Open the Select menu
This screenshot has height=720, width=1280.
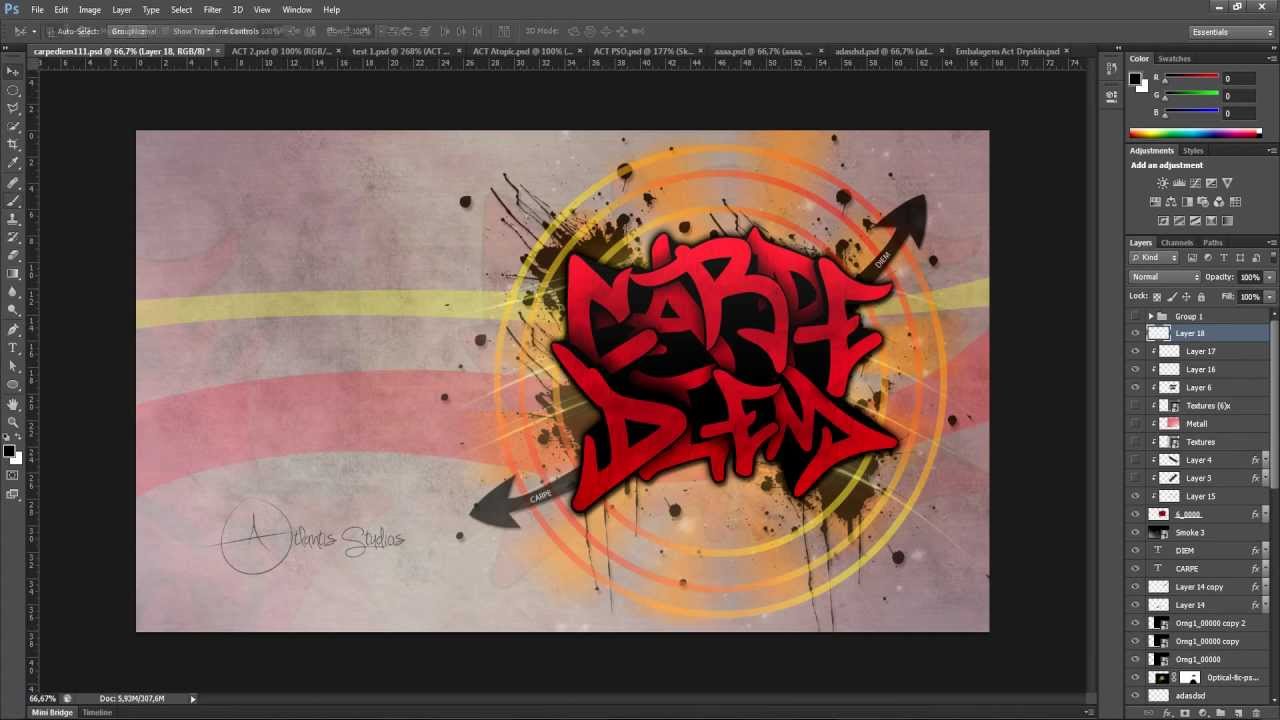pyautogui.click(x=181, y=9)
